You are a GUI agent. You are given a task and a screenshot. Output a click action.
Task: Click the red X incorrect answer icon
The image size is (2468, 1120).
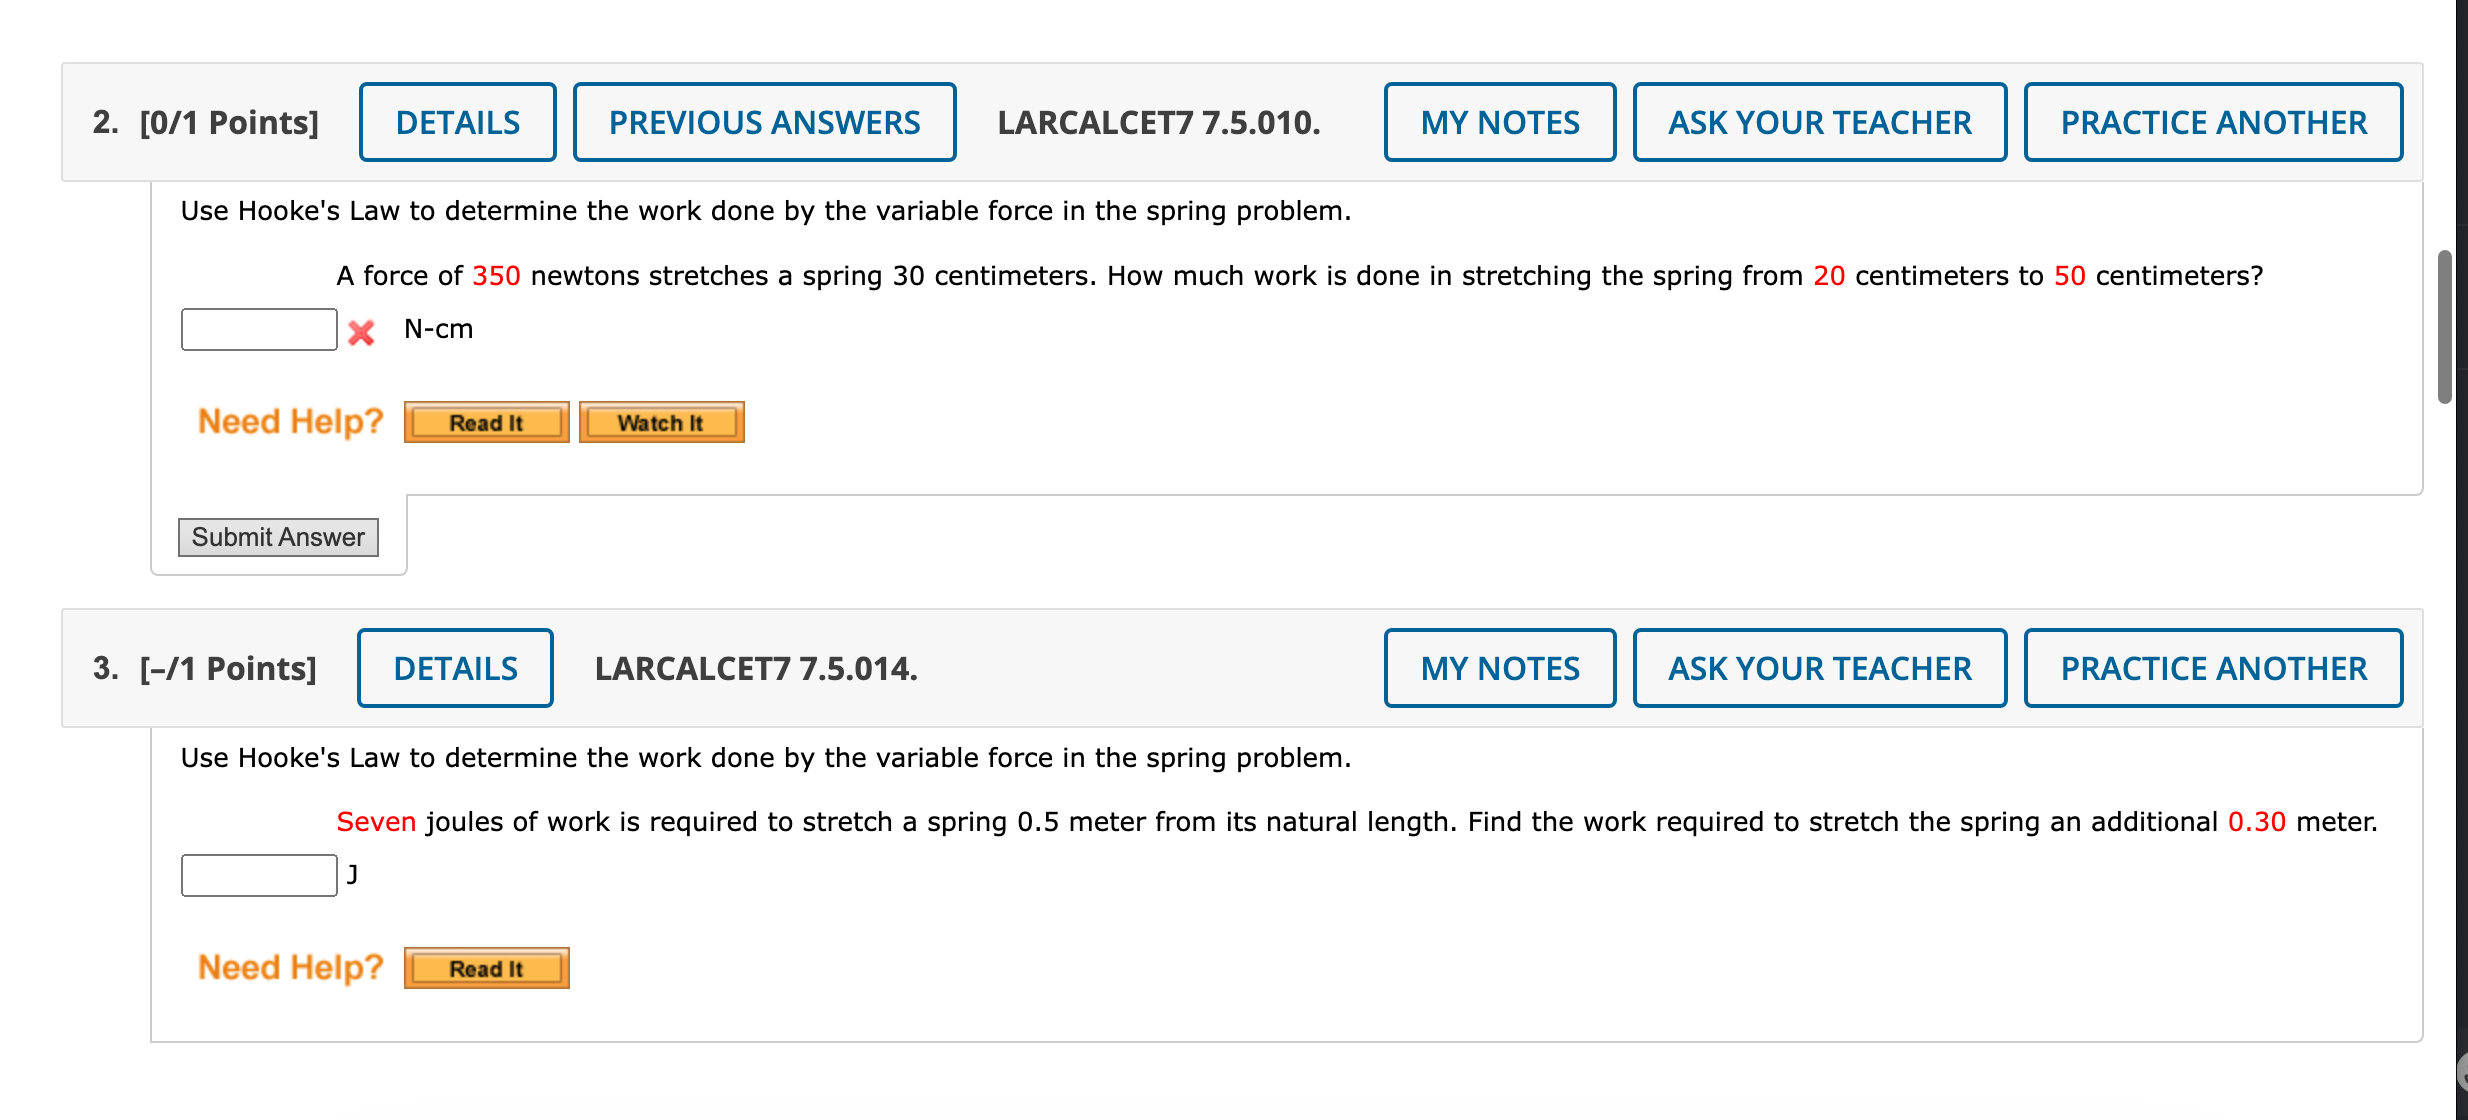[x=361, y=331]
